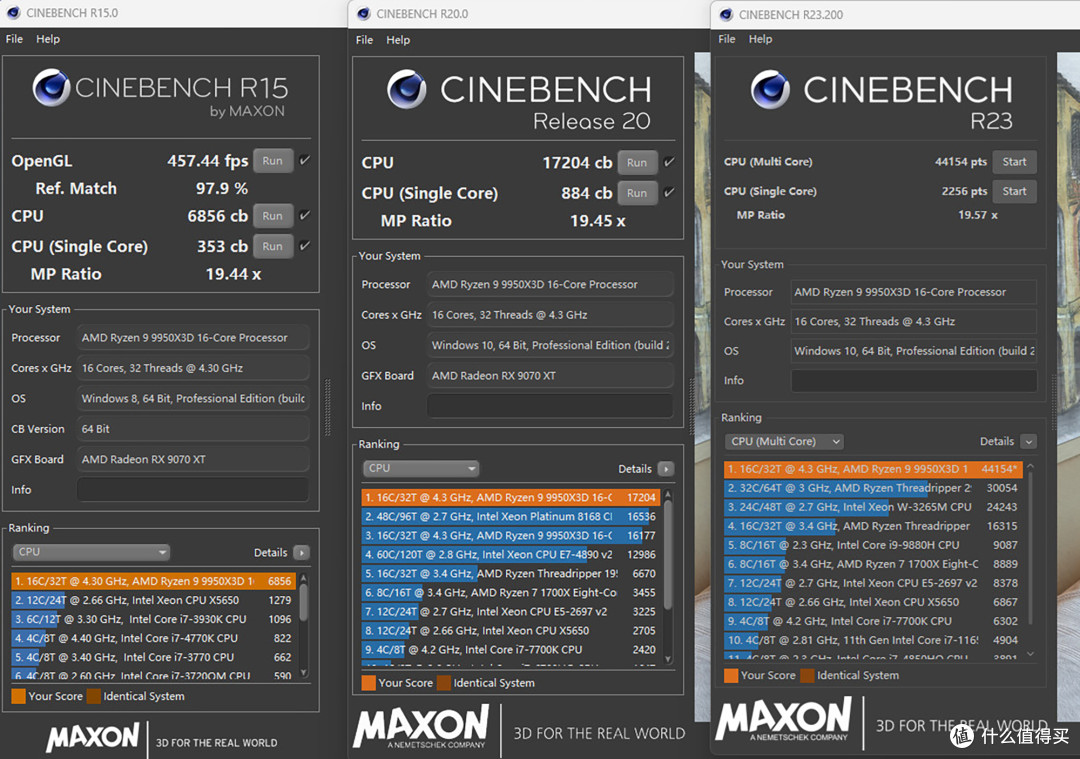1080x759 pixels.
Task: Toggle the R15 CPU (Single Core) checkbox
Action: [x=304, y=245]
